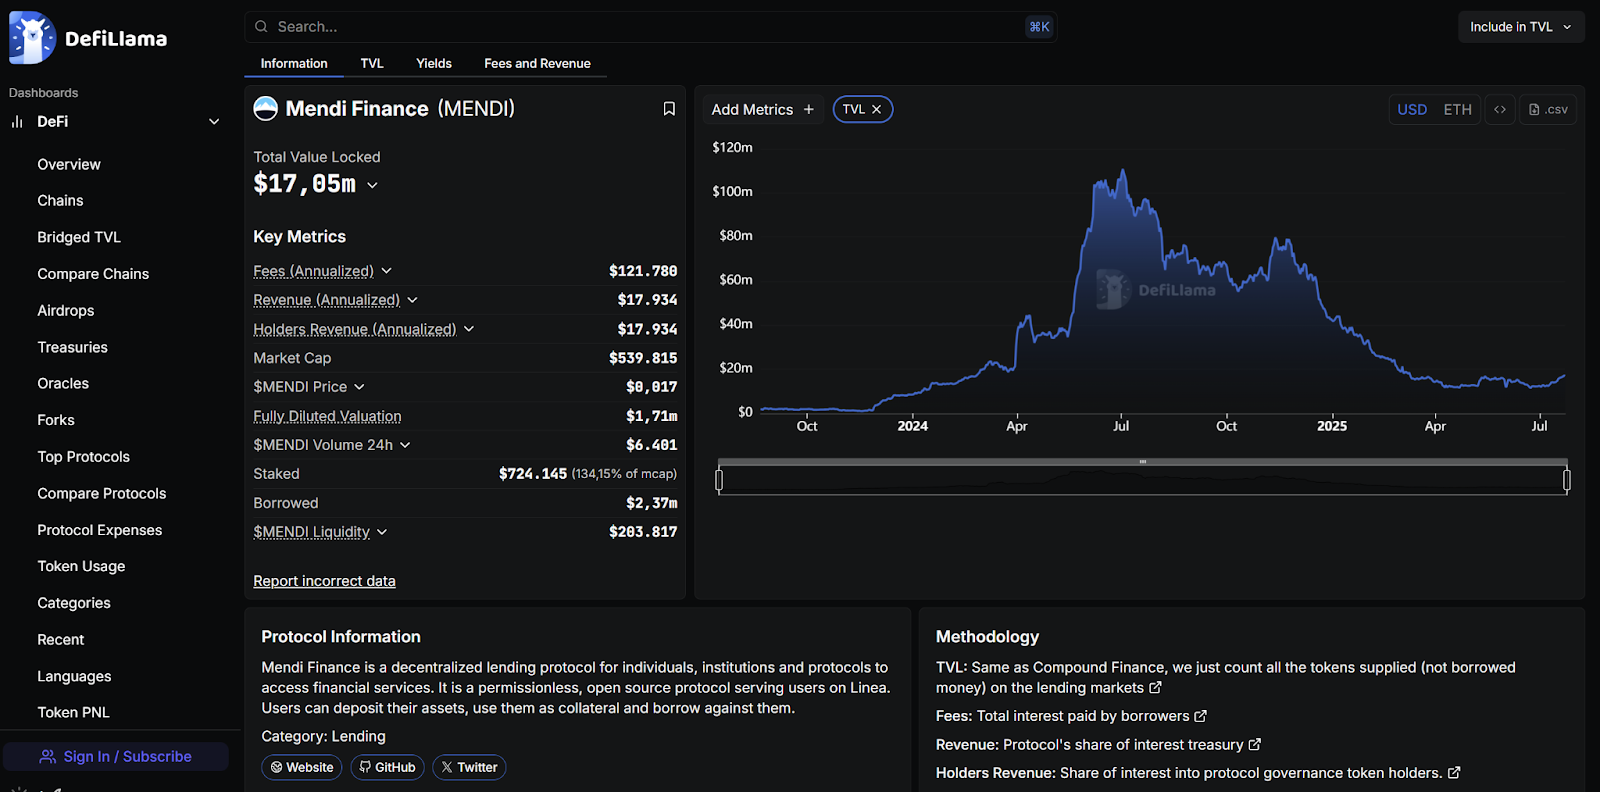Expand $MENDI Price details
This screenshot has height=792, width=1600.
(x=359, y=387)
